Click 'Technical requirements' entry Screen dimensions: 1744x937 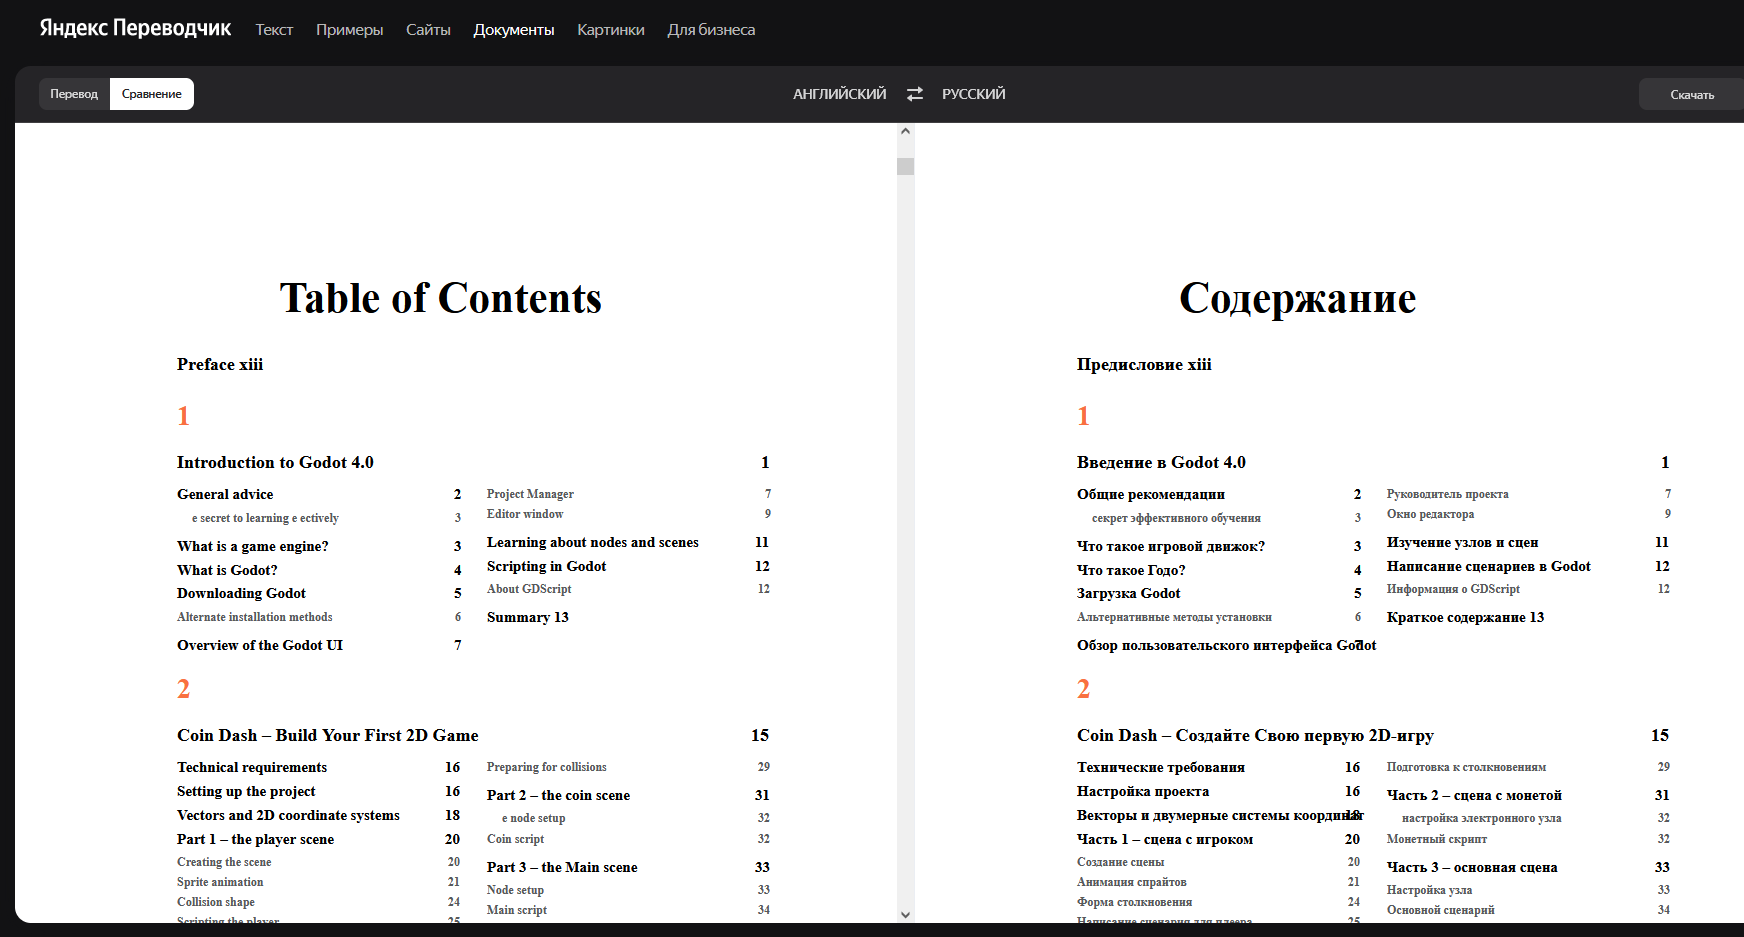tap(252, 767)
